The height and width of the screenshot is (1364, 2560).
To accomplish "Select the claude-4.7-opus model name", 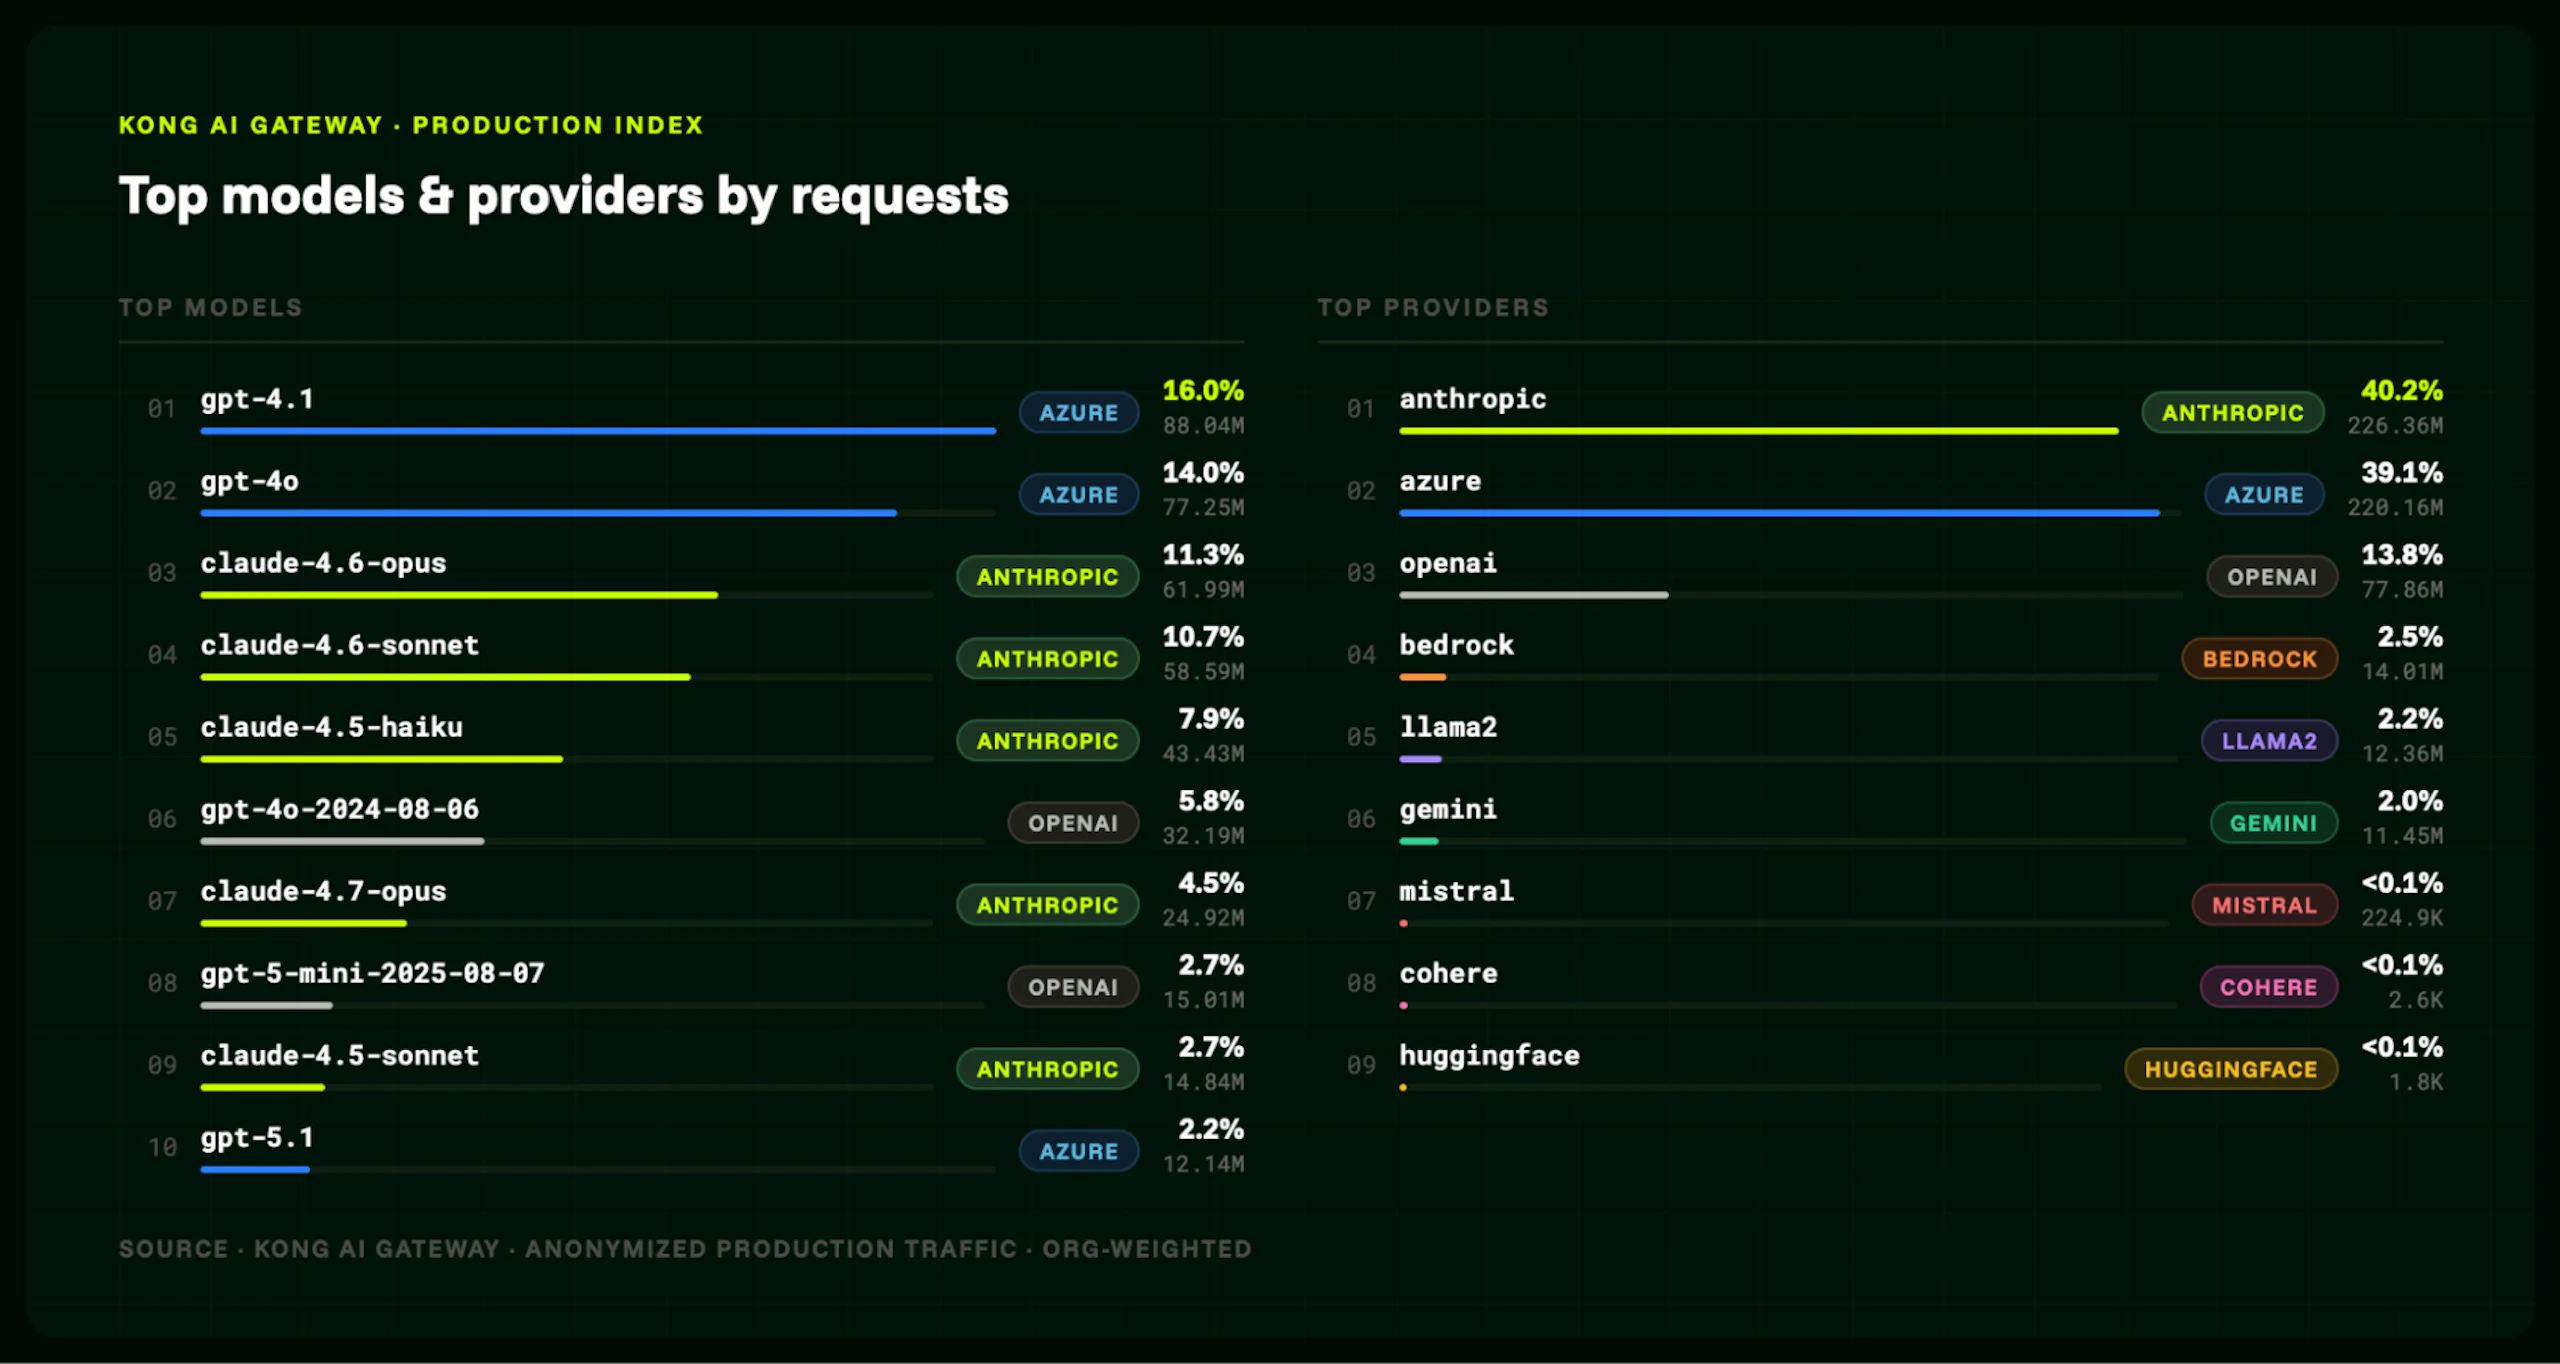I will (323, 891).
